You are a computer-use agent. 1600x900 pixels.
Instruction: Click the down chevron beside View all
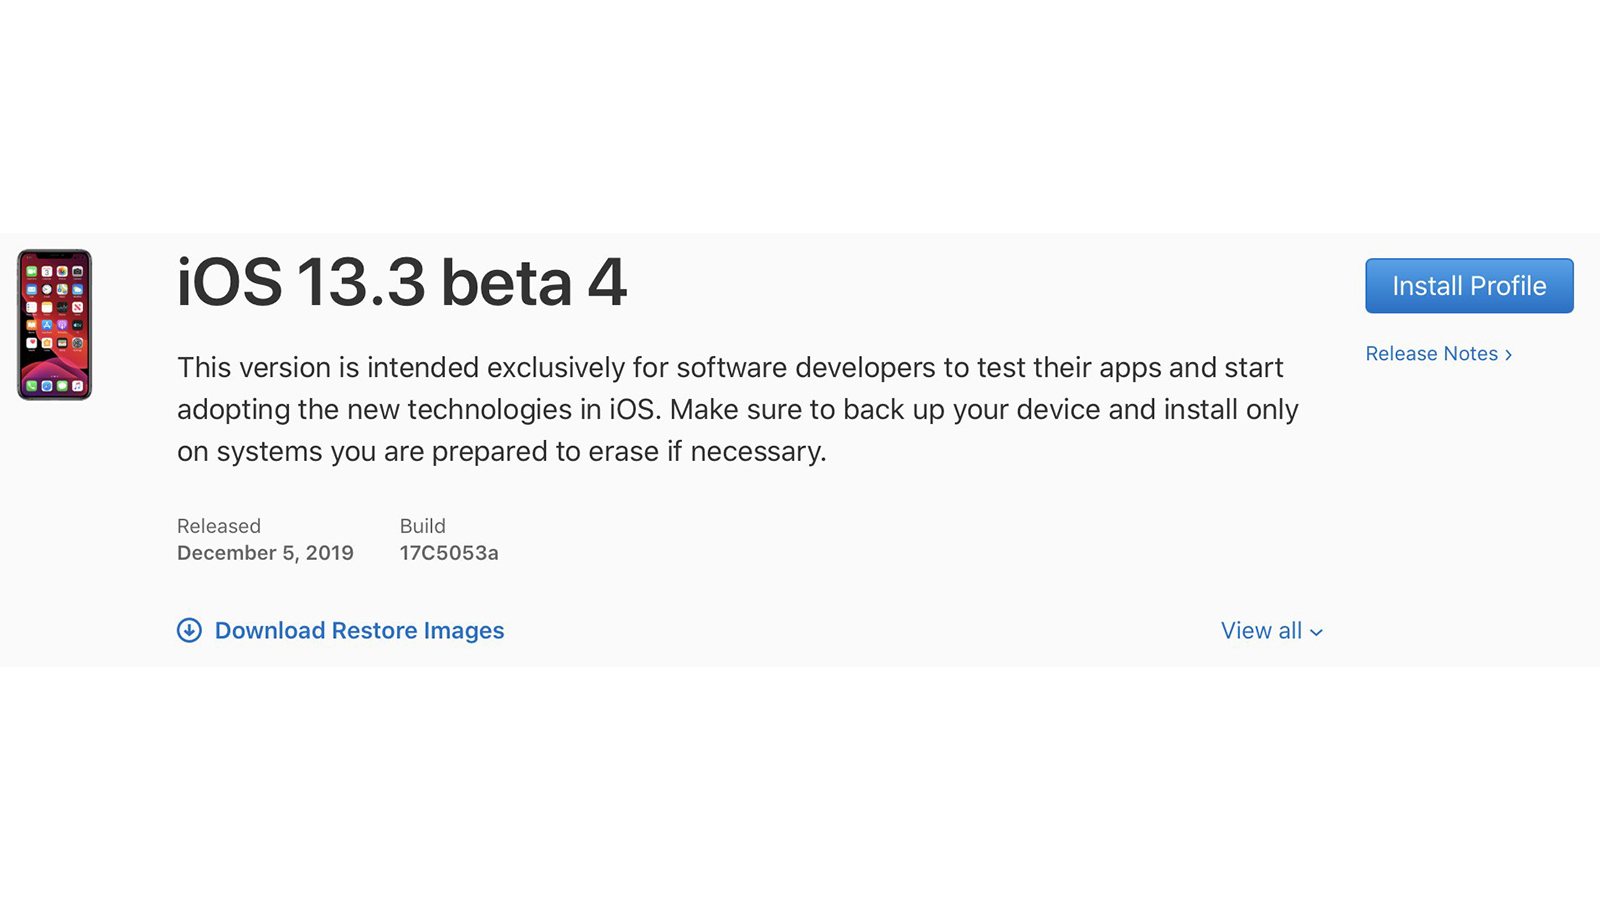(1316, 632)
